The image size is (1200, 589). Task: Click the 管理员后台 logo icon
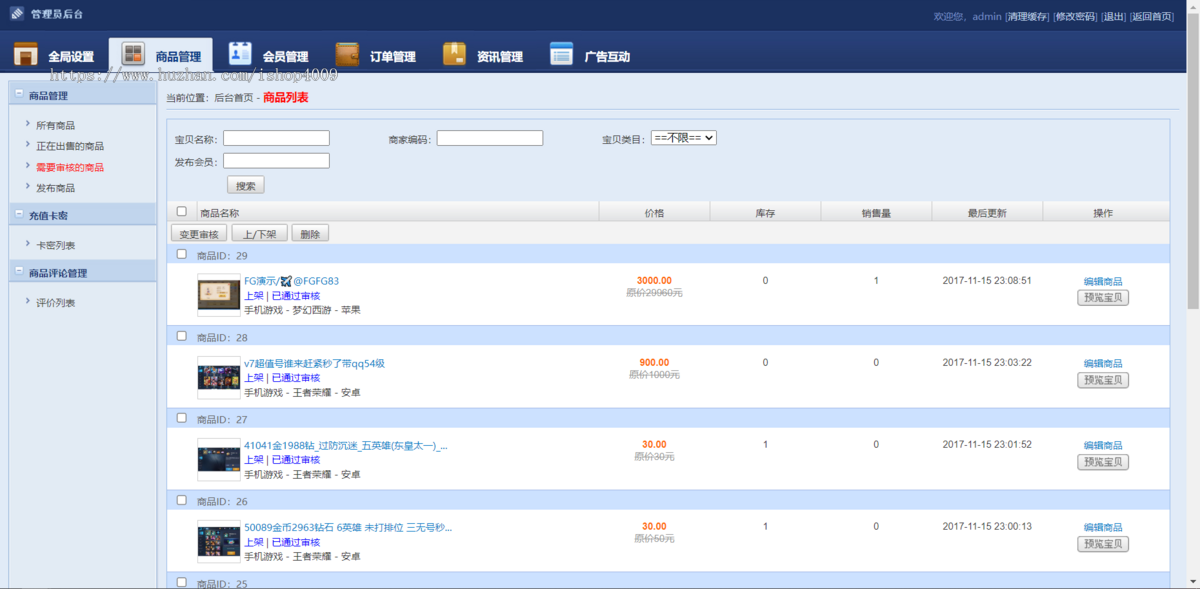coord(17,14)
